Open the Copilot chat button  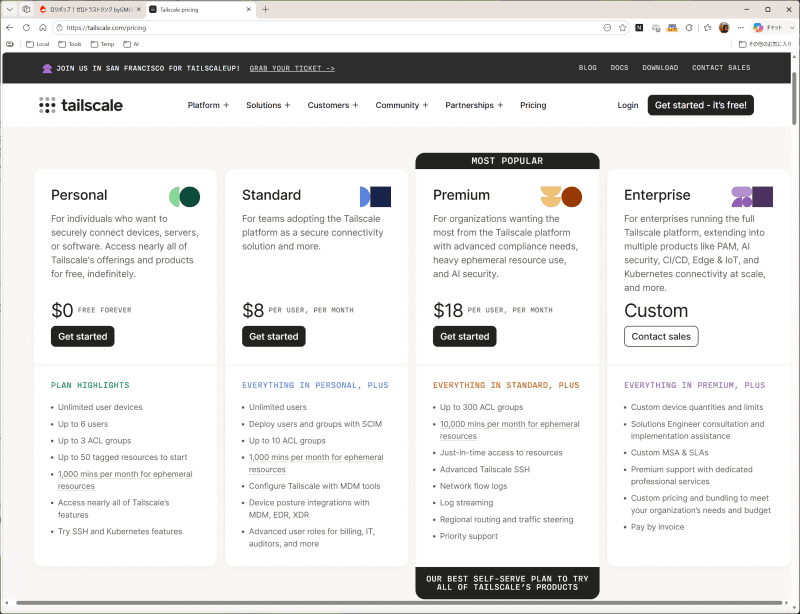click(768, 28)
